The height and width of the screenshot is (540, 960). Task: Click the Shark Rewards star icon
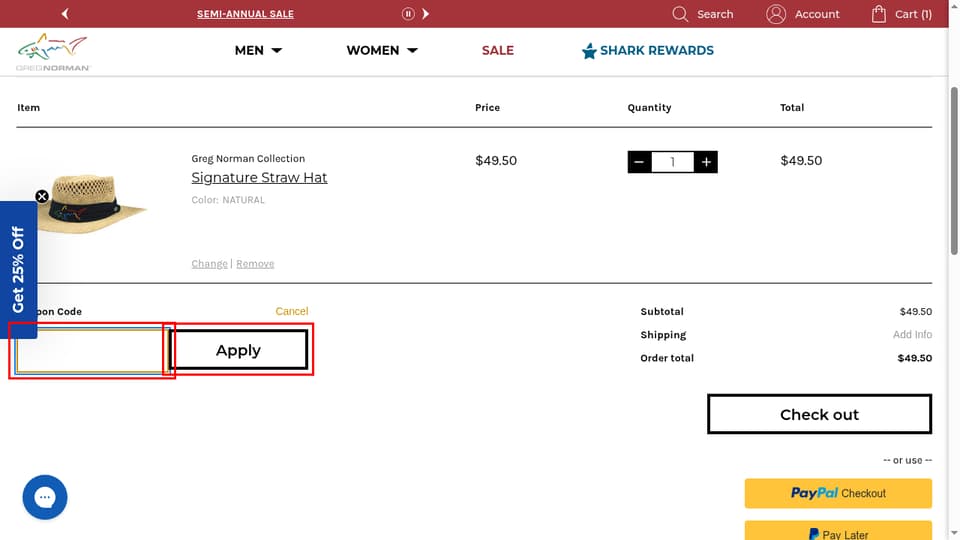[589, 51]
